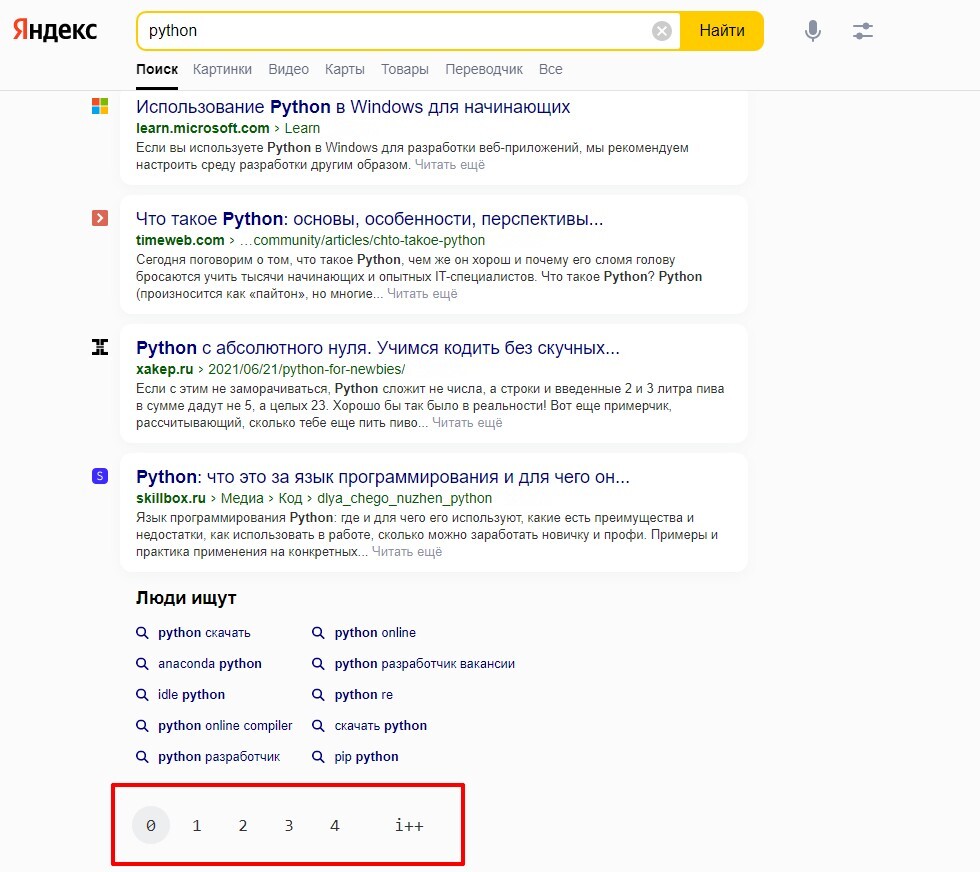This screenshot has height=872, width=980.
Task: Expand Читать ещё in xakep result
Action: (467, 423)
